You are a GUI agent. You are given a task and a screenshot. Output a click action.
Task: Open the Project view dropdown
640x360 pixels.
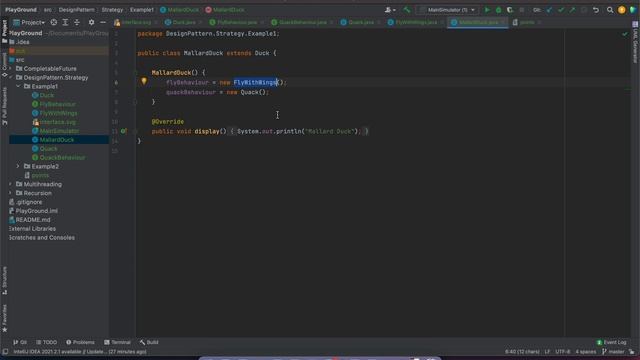point(29,22)
